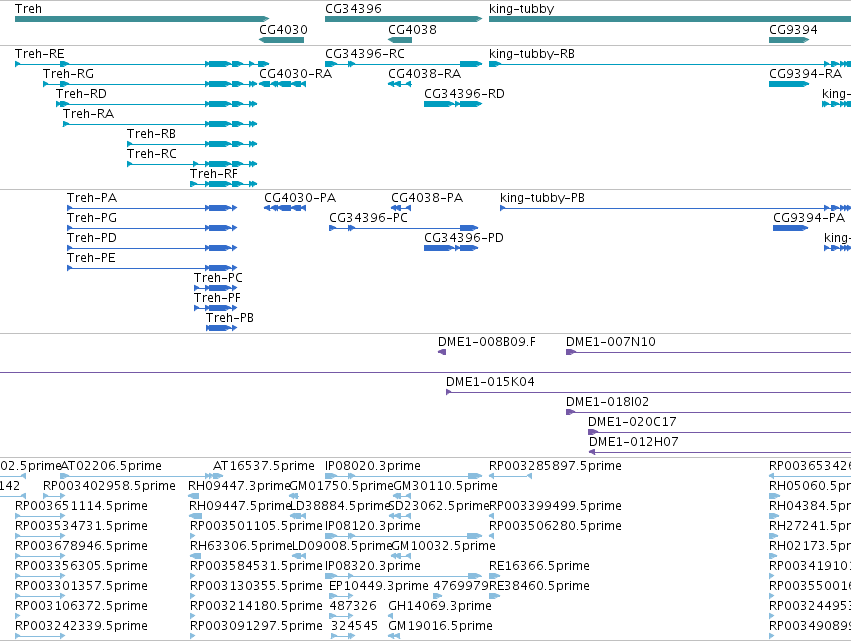
Task: Select protein Treh-PC
Action: click(x=215, y=288)
